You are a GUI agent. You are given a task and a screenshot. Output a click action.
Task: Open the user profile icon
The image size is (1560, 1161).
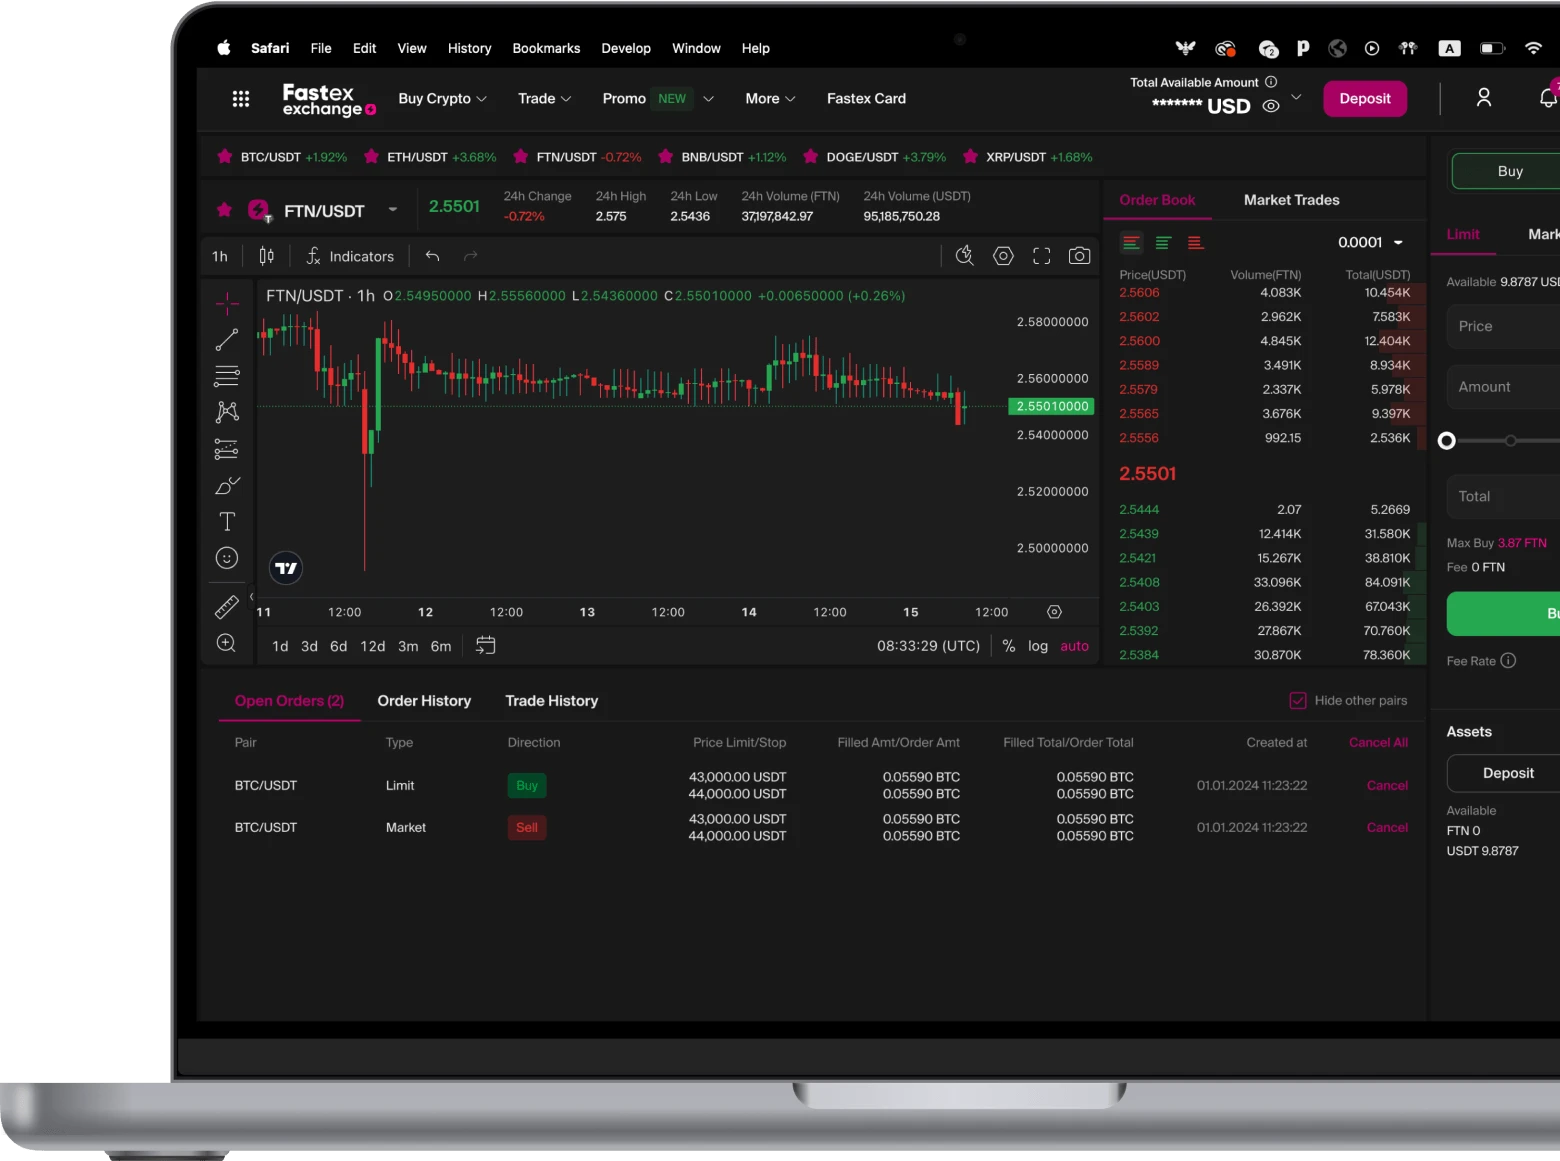point(1484,97)
